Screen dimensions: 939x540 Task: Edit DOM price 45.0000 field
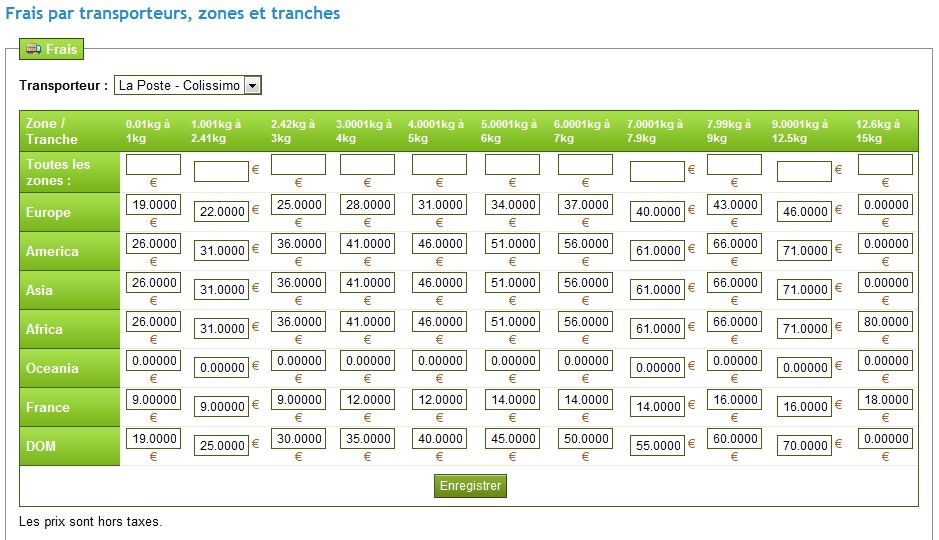(x=512, y=438)
